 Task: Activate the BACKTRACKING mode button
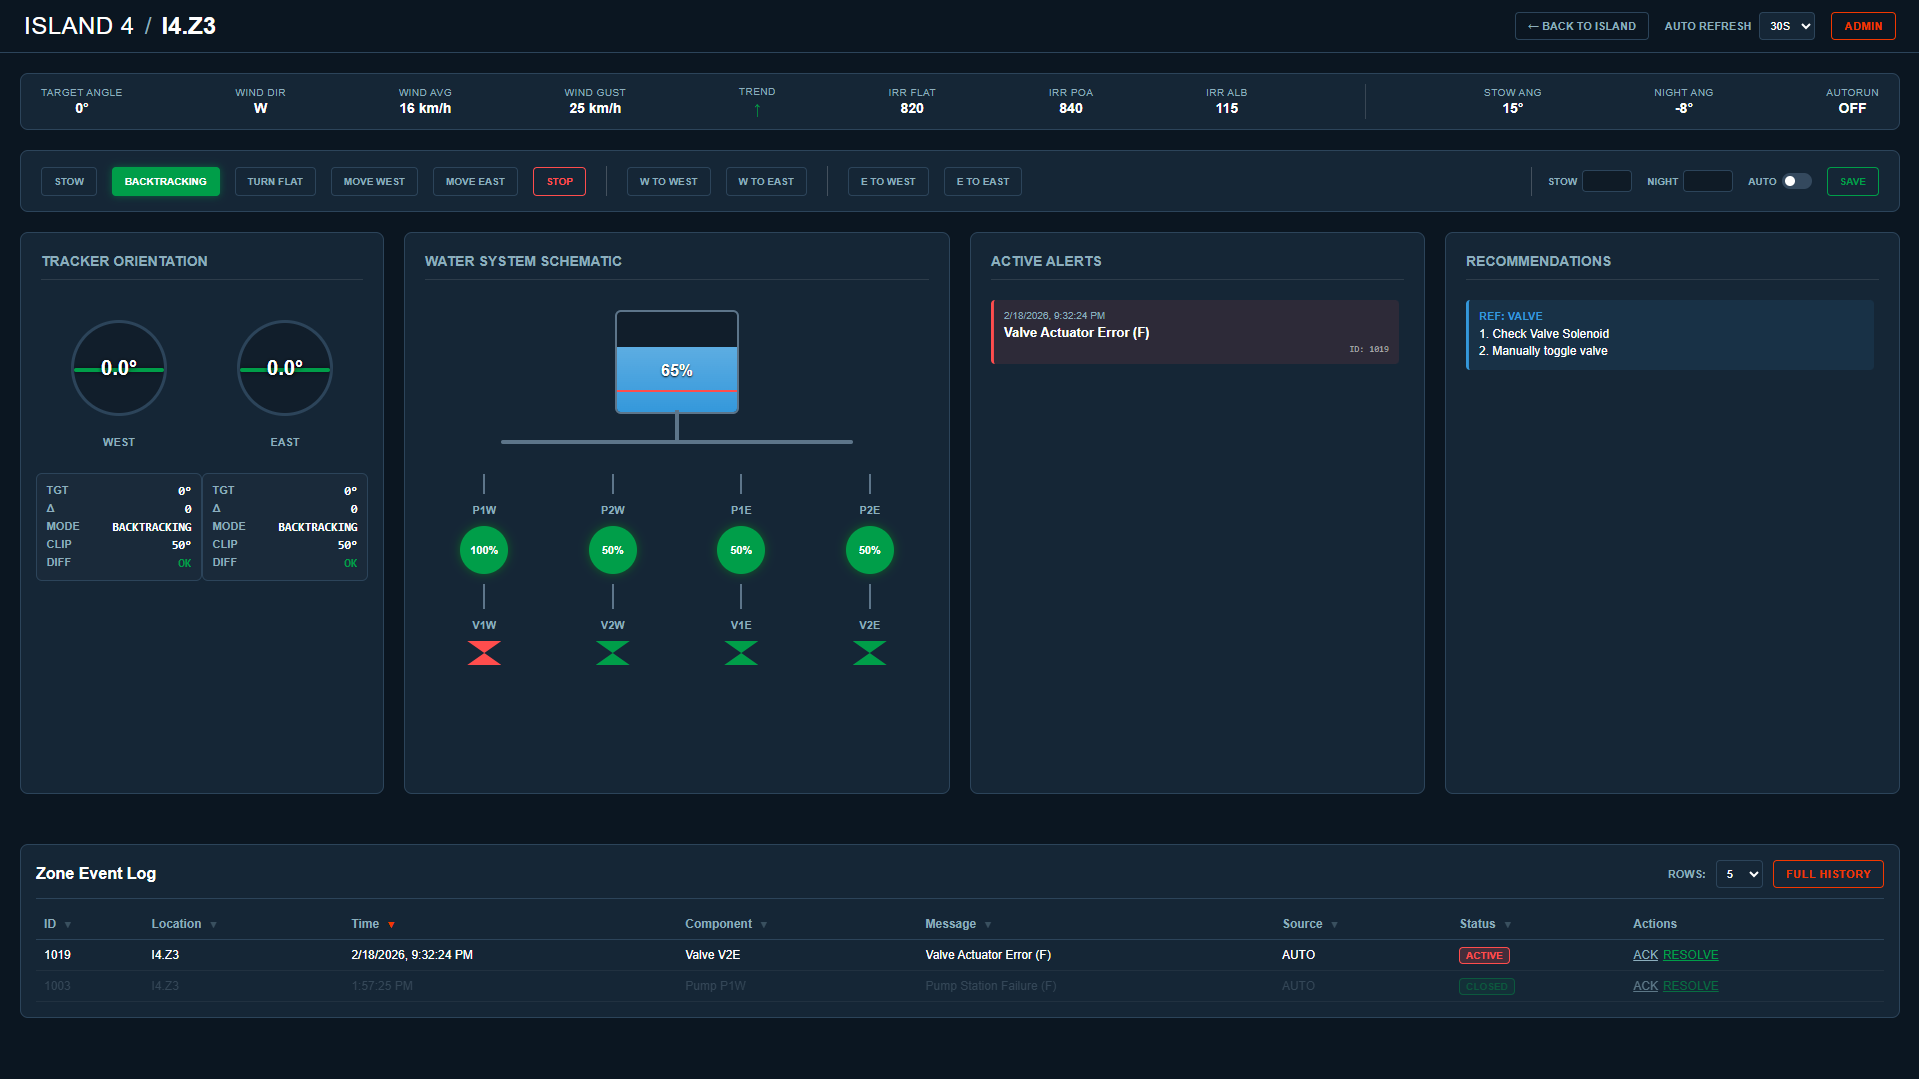(x=165, y=181)
